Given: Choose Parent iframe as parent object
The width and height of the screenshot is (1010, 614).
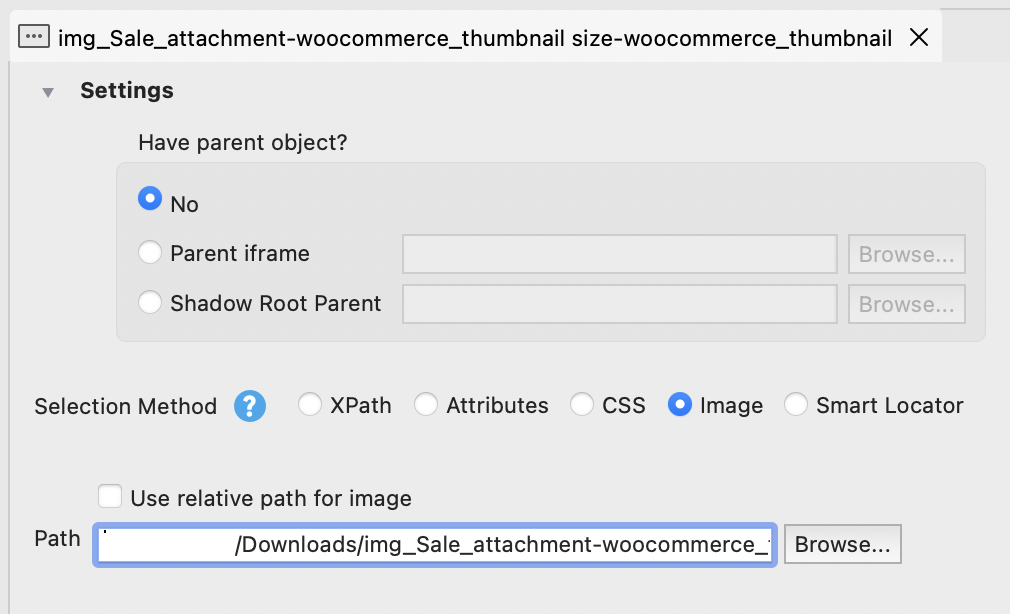Looking at the screenshot, I should (150, 252).
